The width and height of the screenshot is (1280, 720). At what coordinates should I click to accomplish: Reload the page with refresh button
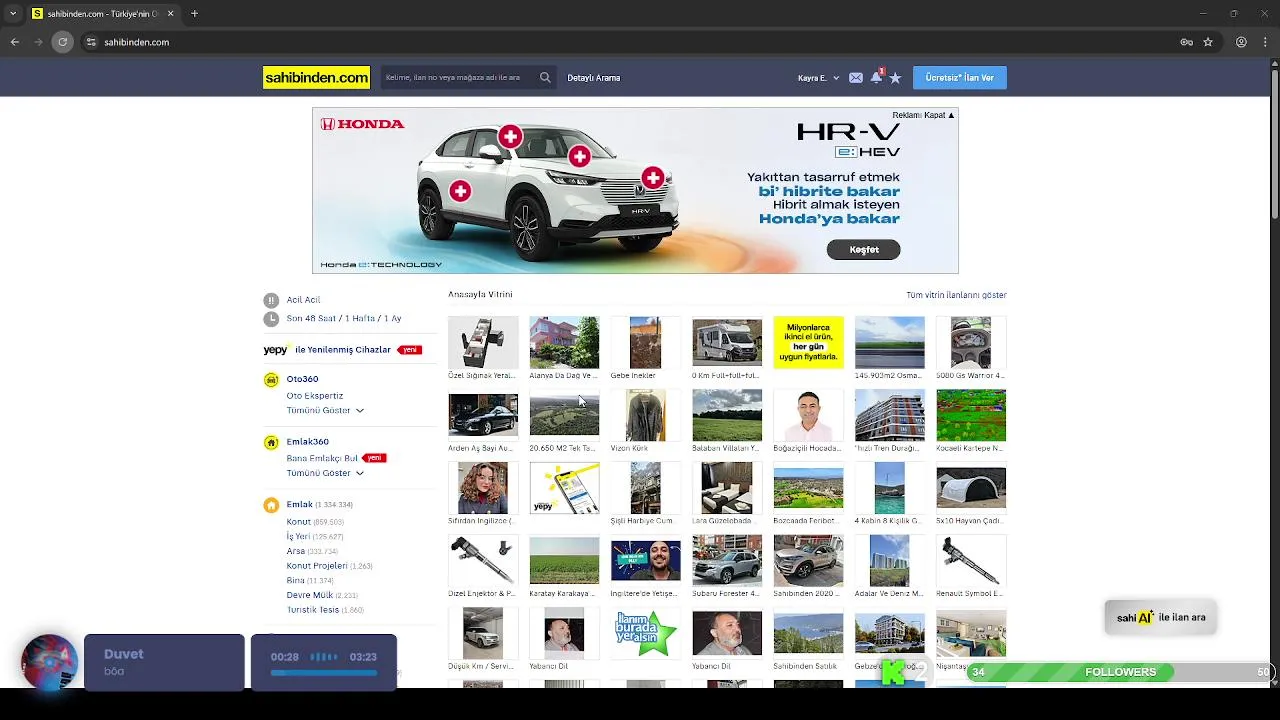click(63, 42)
